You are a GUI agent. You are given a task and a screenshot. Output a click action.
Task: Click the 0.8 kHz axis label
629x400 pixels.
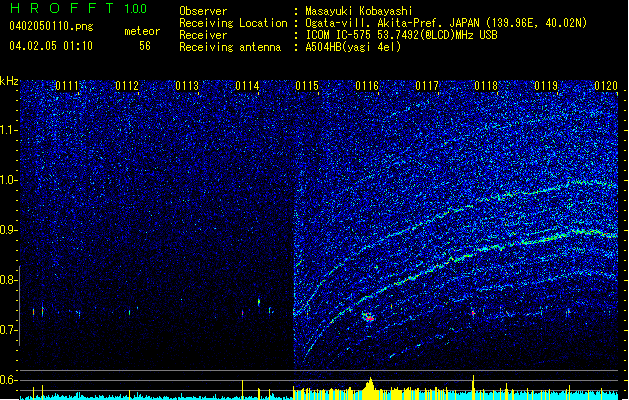9,280
